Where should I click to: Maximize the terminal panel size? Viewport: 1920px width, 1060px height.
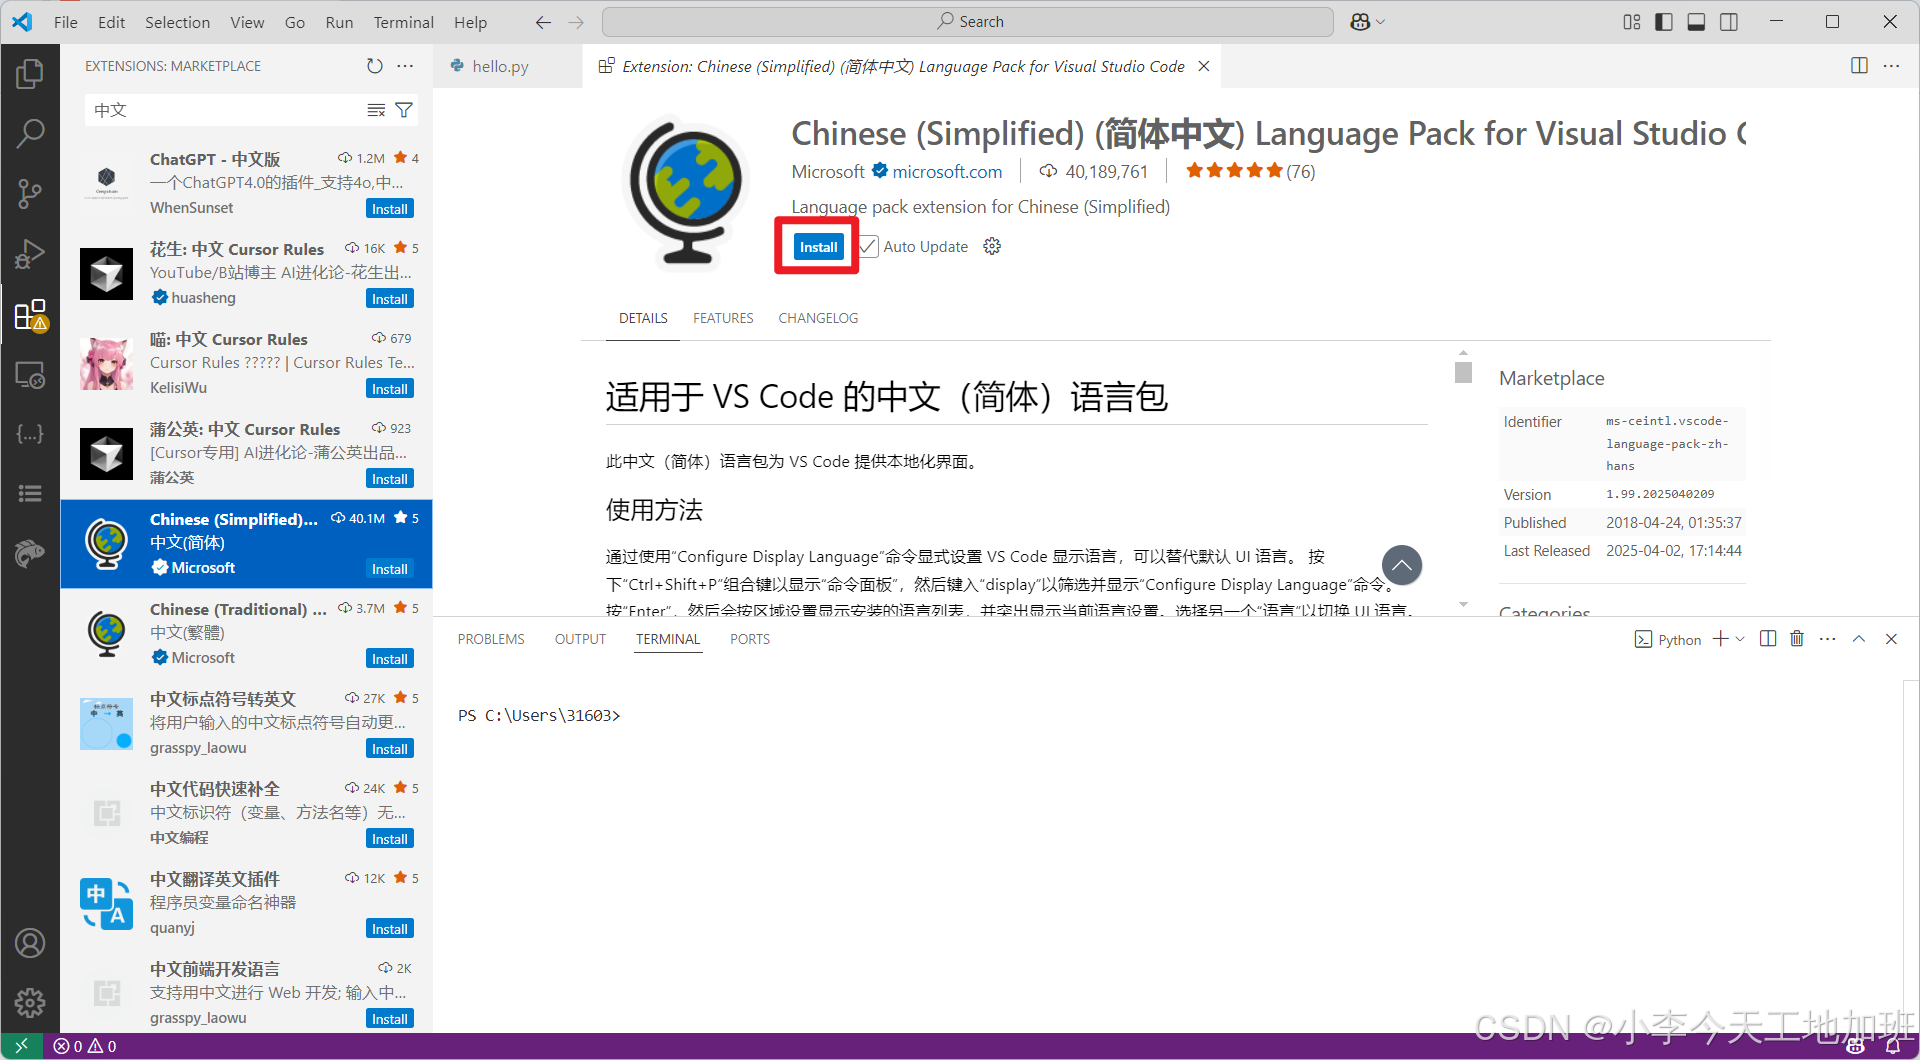pyautogui.click(x=1859, y=639)
